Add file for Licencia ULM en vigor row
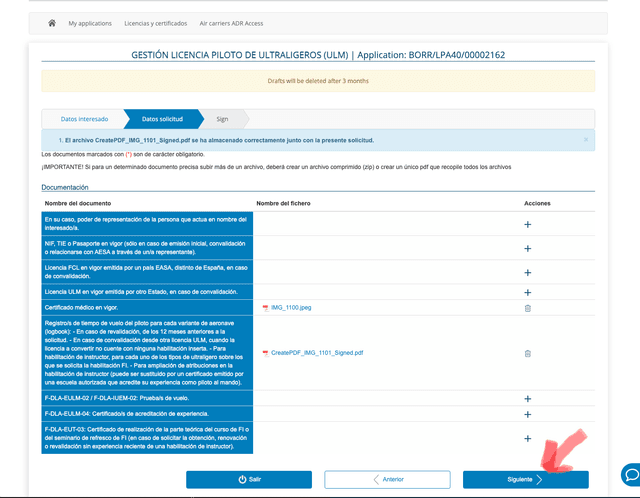 tap(527, 293)
